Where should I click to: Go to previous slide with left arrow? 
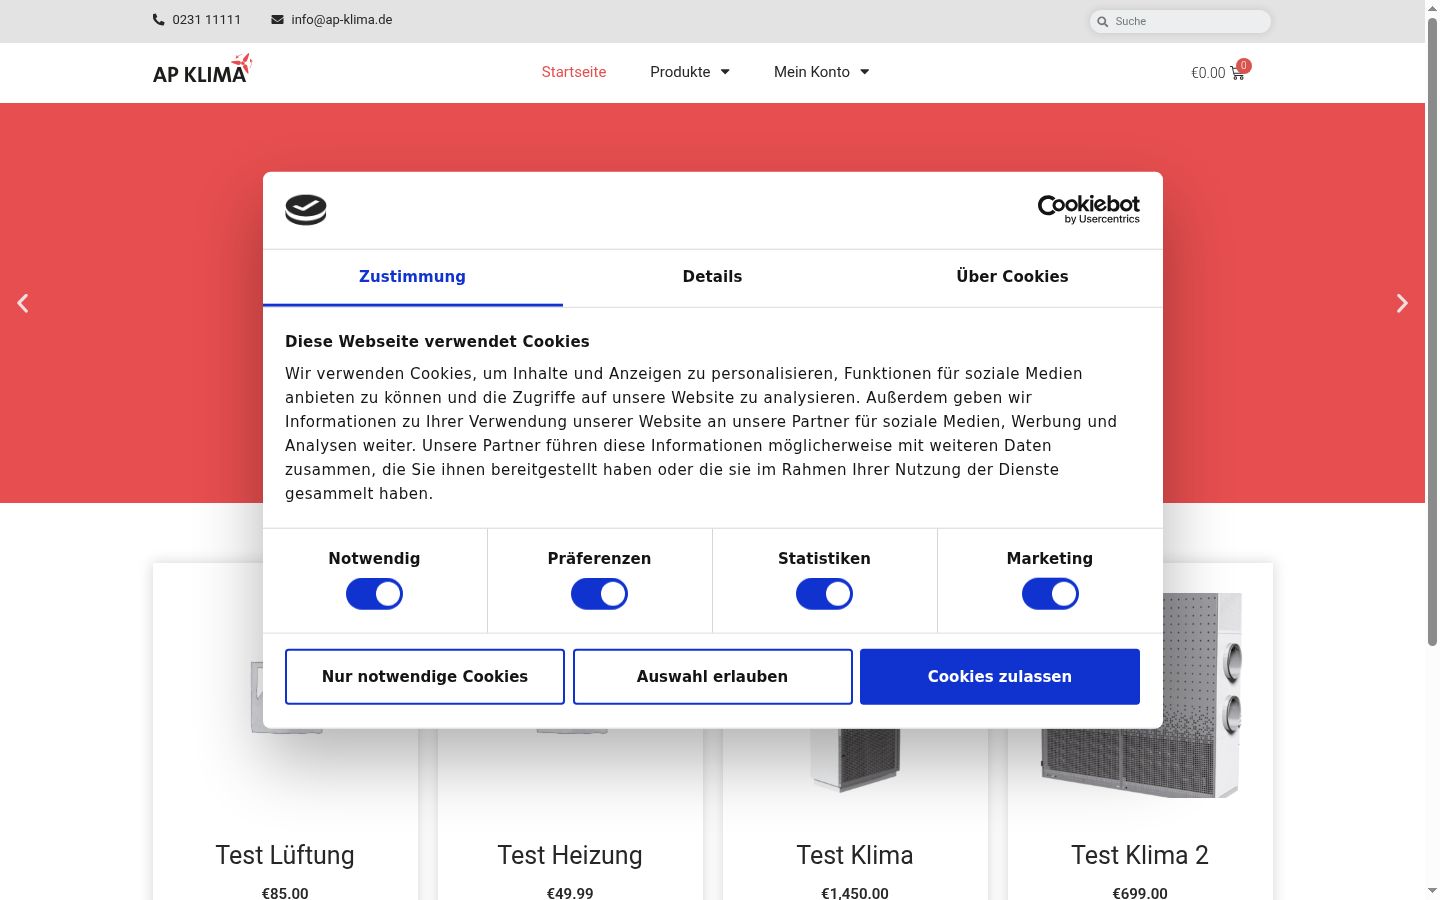(x=23, y=303)
